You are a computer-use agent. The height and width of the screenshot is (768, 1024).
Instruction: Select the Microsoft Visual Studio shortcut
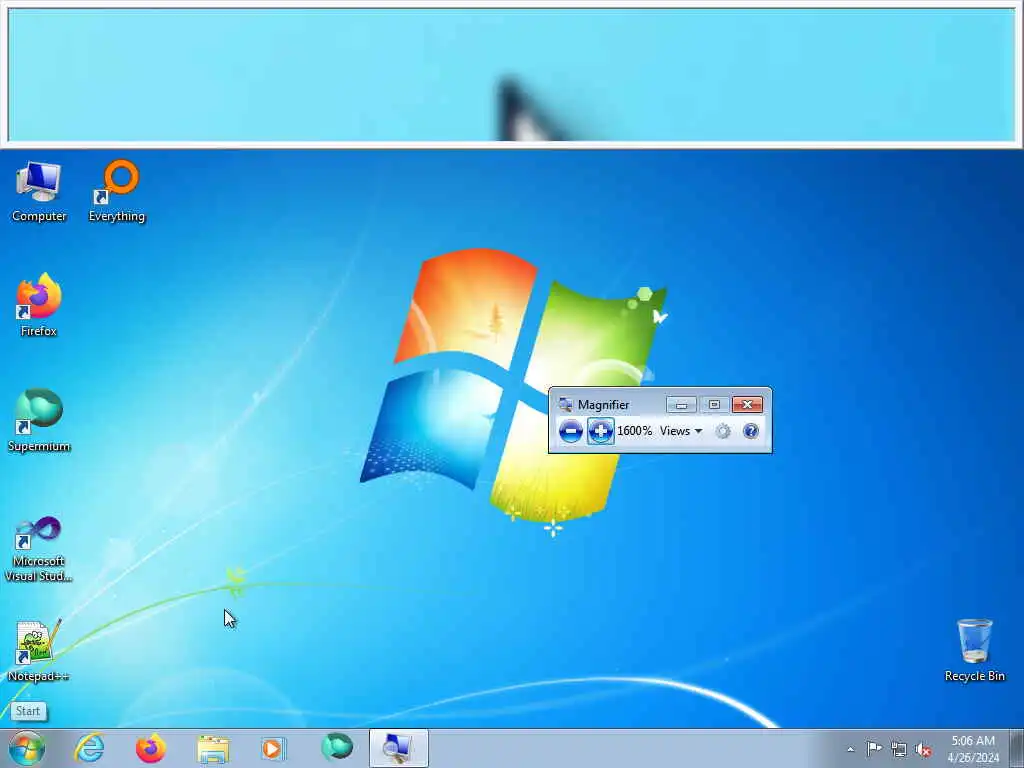39,549
